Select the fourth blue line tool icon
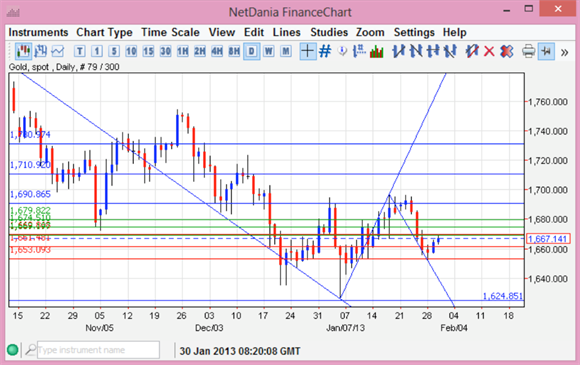 click(450, 51)
